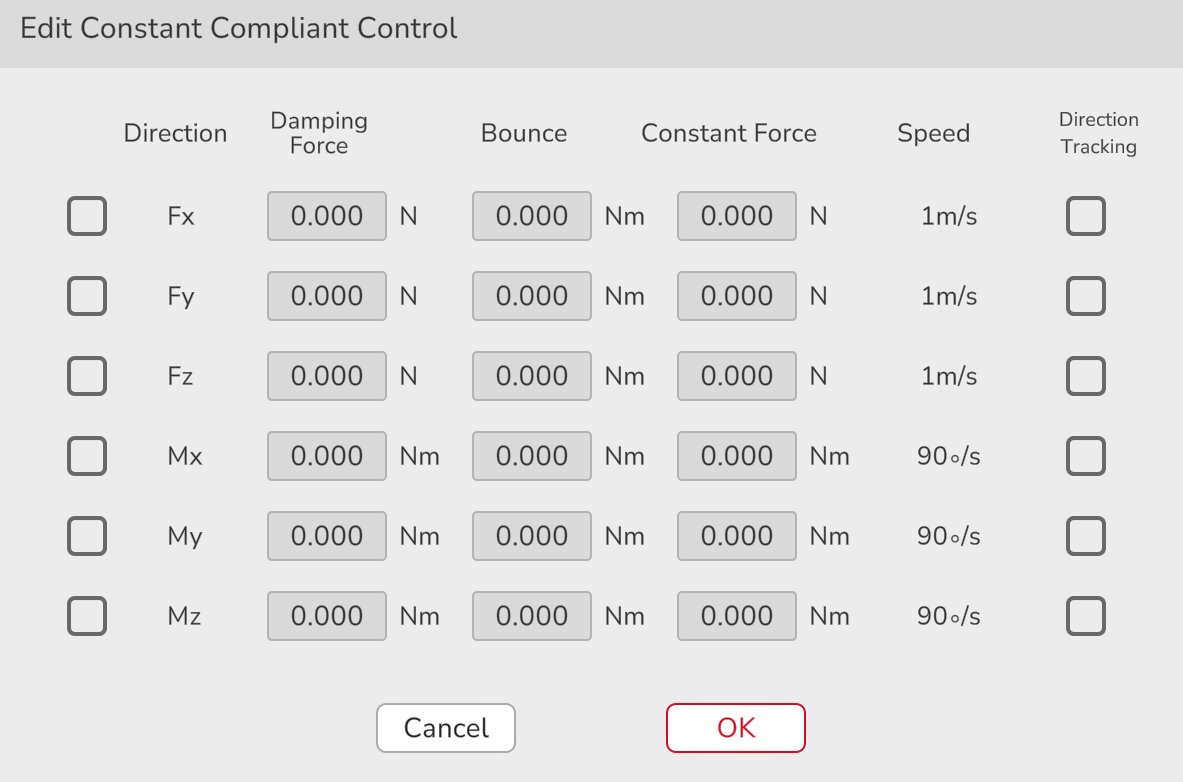Check the My direction checkbox
Image resolution: width=1183 pixels, height=782 pixels.
(x=87, y=536)
